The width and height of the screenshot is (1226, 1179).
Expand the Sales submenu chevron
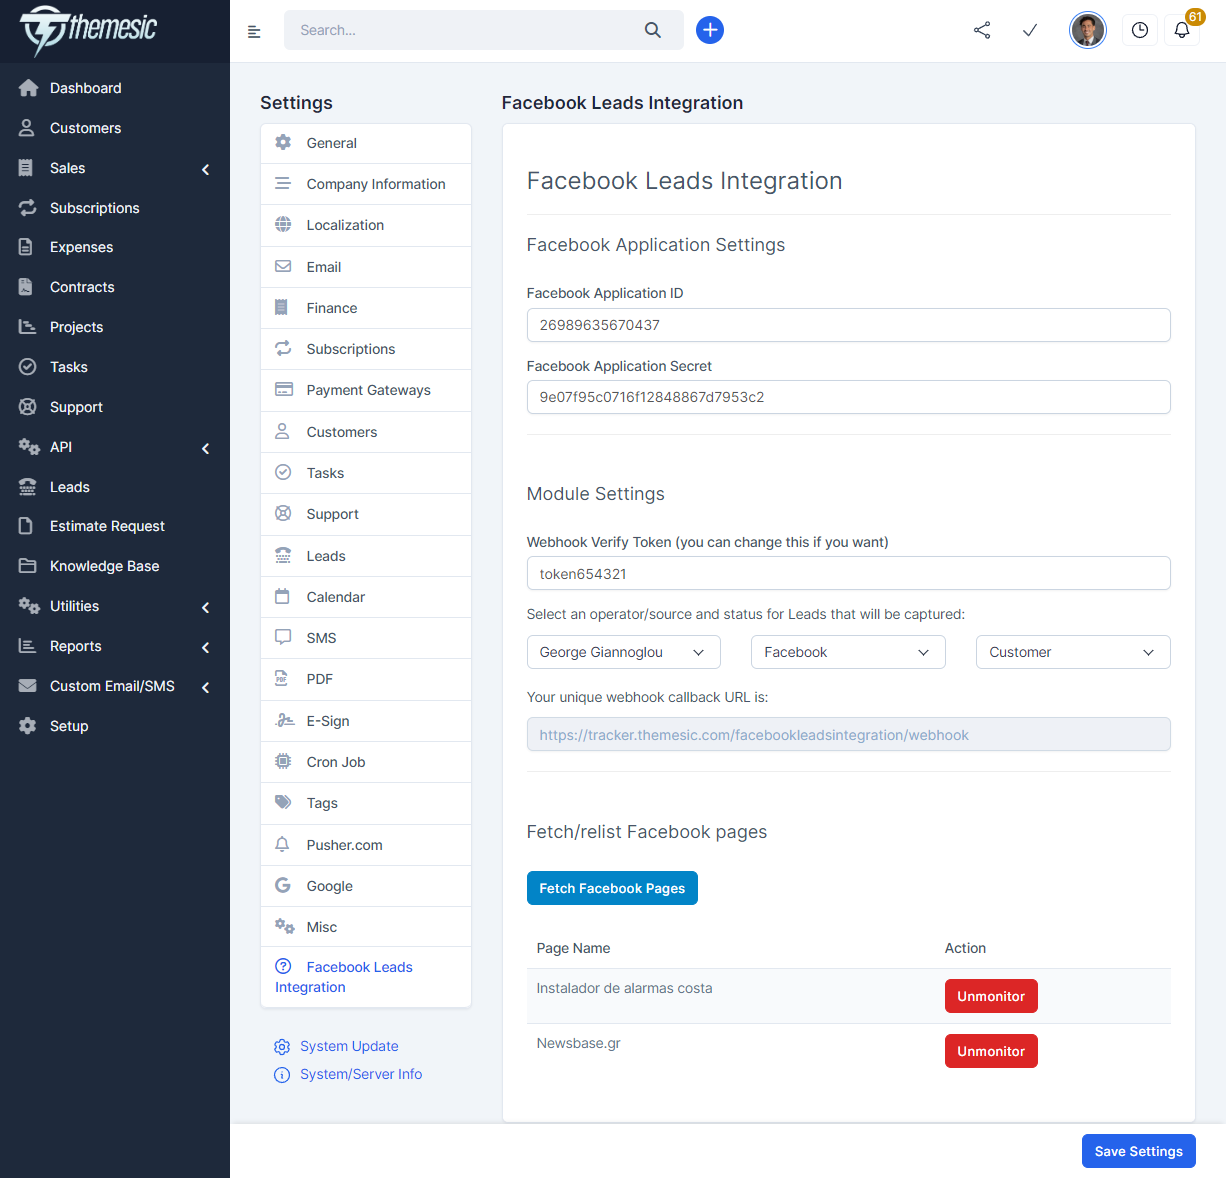206,169
